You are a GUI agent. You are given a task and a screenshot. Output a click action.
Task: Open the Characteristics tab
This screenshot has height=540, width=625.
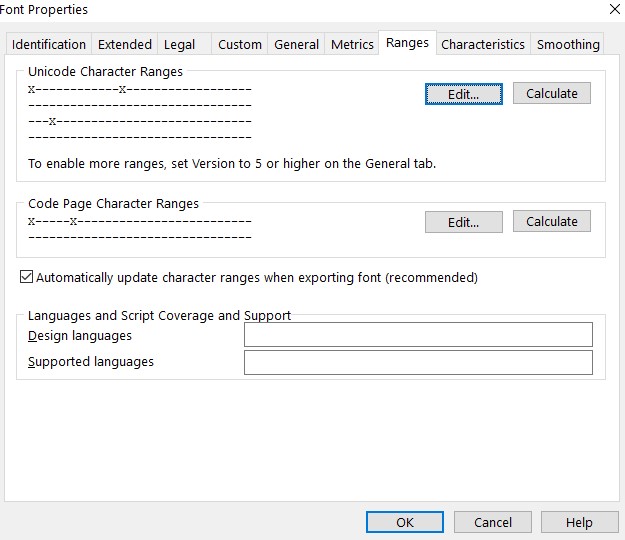pos(483,44)
